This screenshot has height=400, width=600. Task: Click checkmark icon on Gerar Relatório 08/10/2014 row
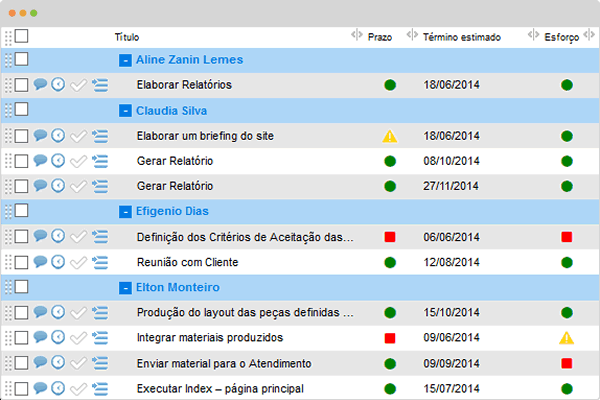point(78,161)
